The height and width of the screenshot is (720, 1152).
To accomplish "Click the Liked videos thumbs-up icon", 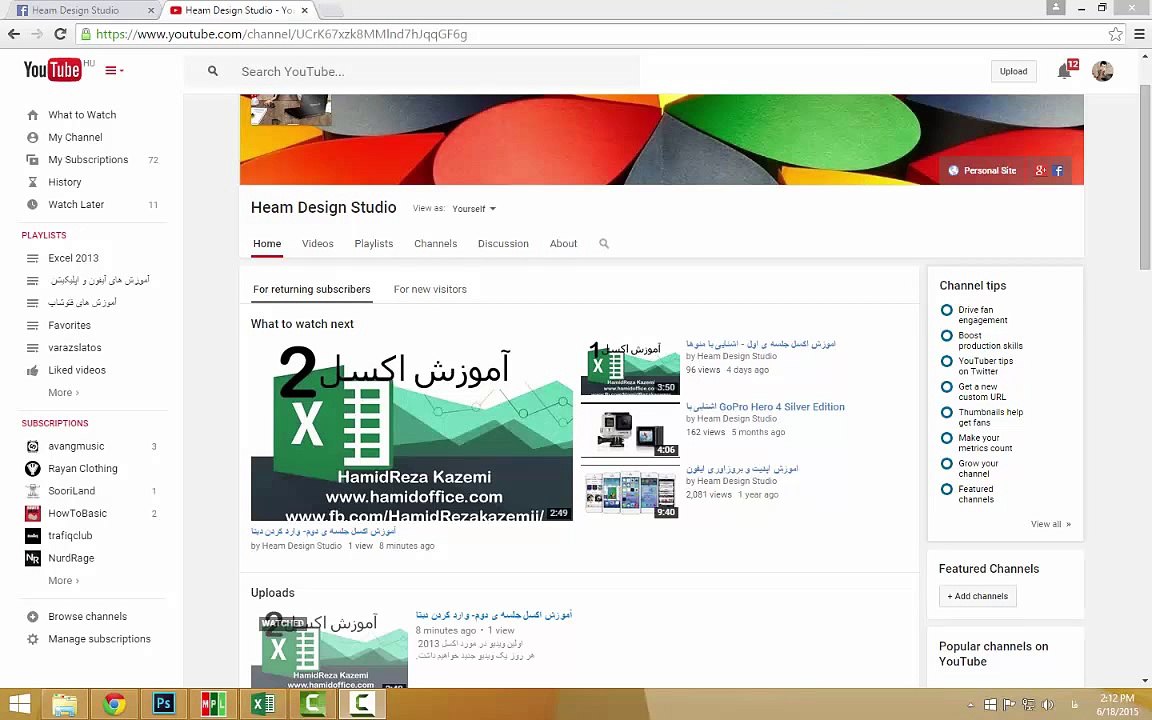I will coord(32,370).
